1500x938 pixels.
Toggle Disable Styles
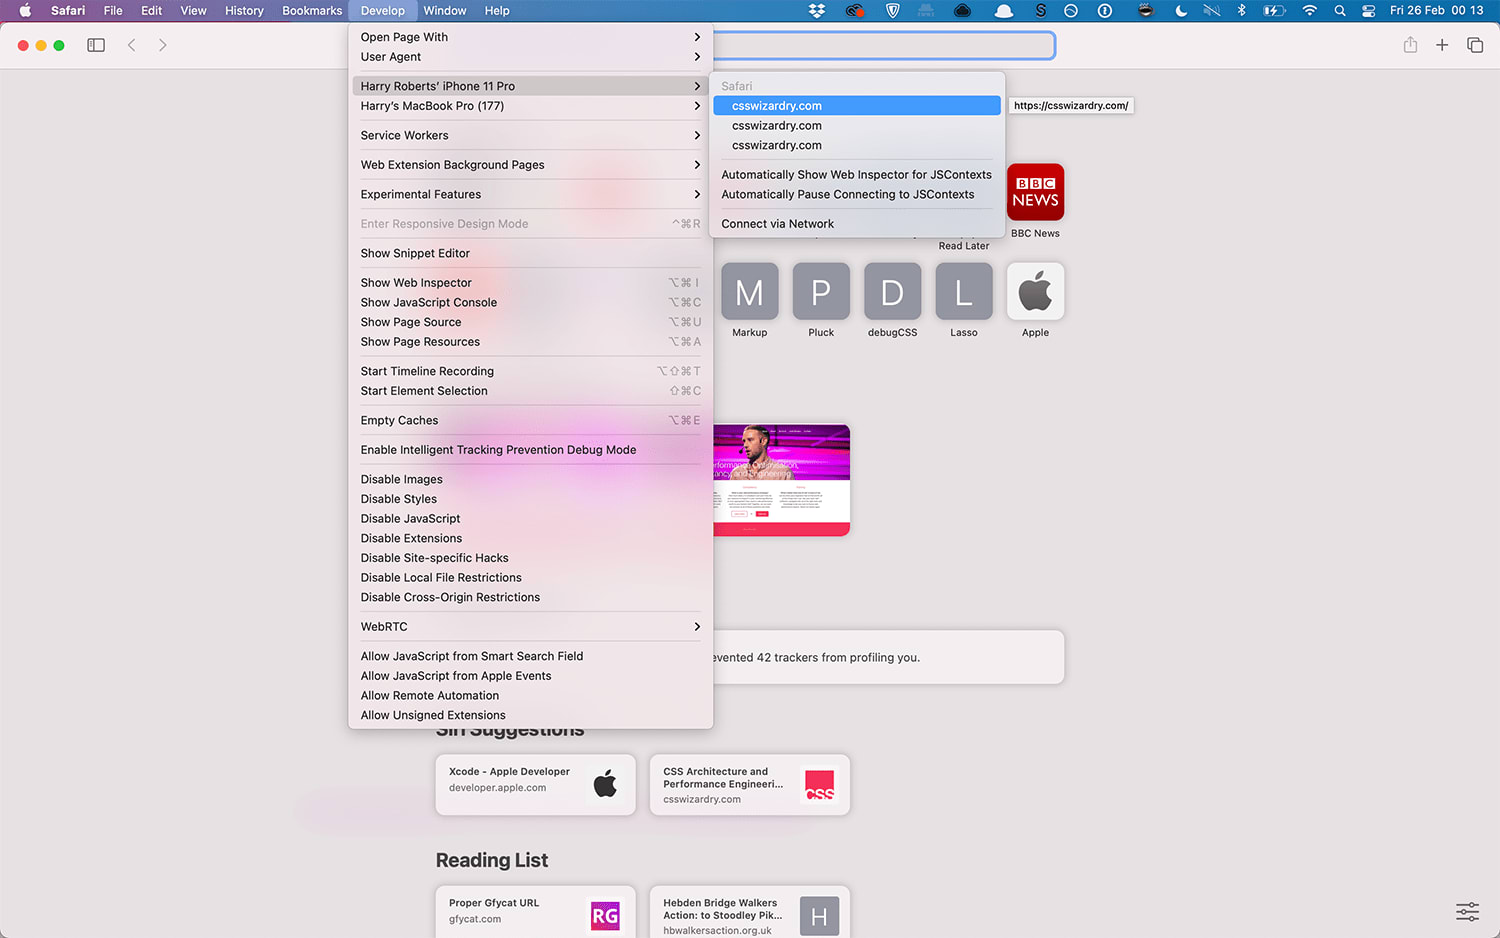pos(530,499)
